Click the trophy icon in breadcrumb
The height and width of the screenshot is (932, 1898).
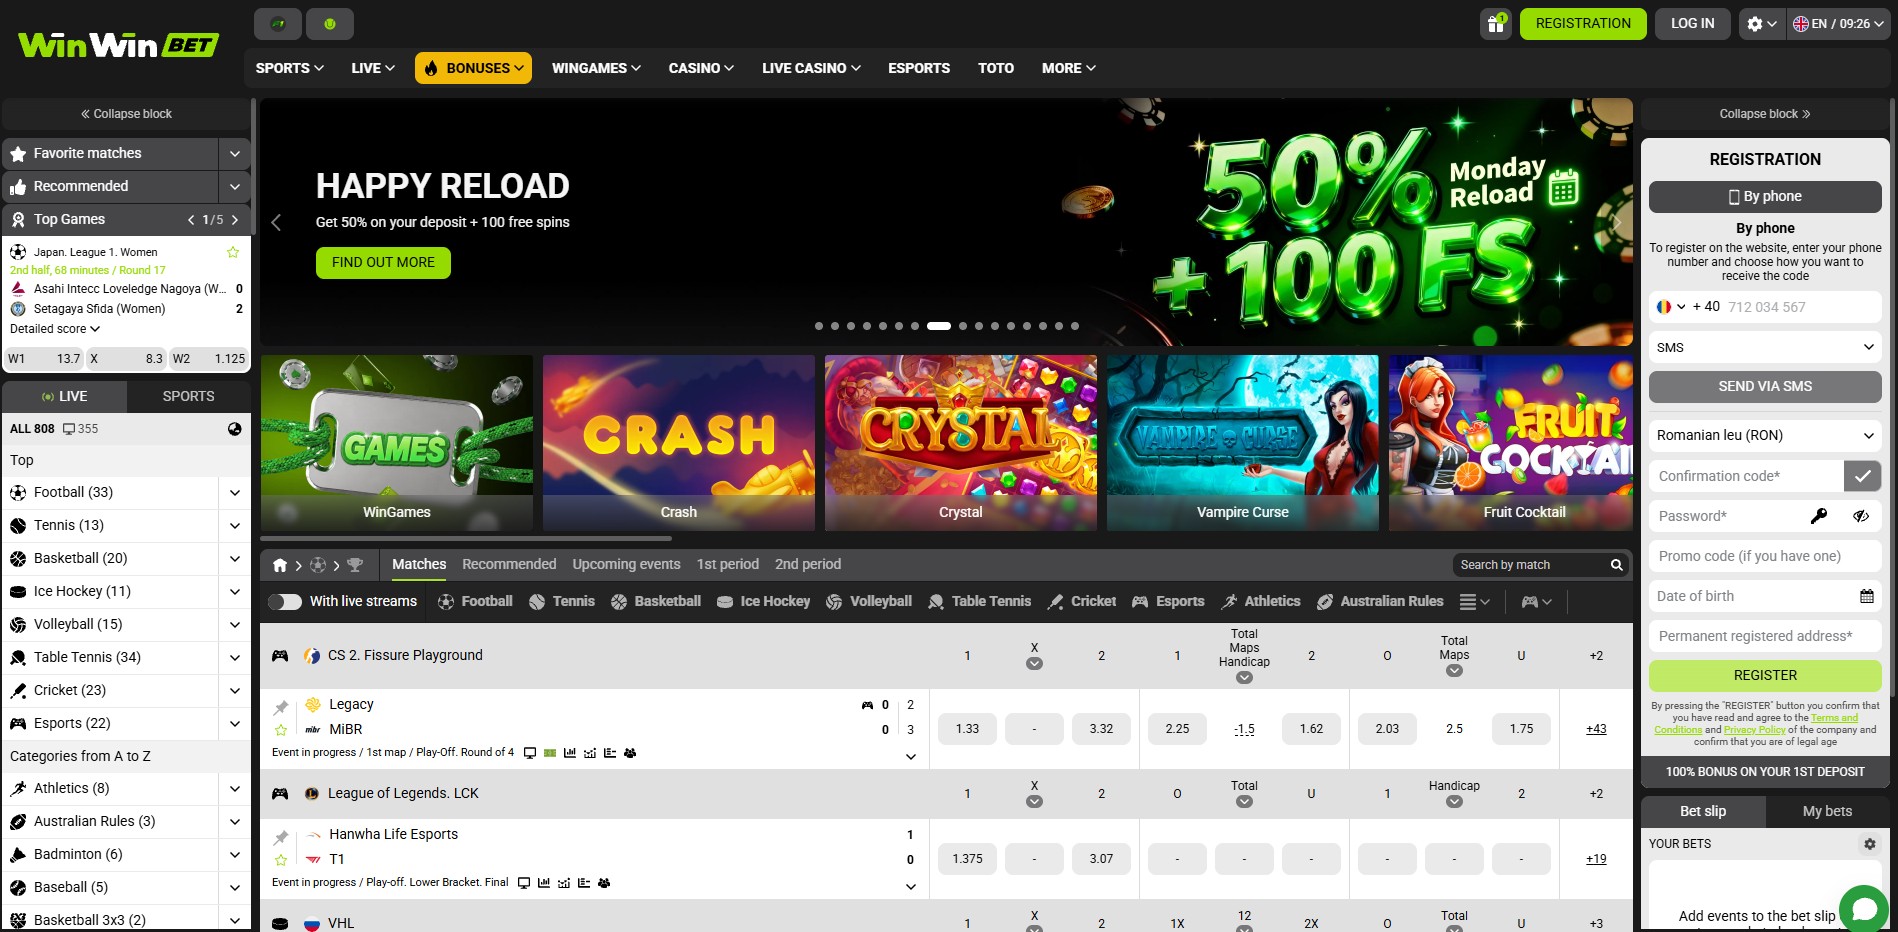(354, 565)
